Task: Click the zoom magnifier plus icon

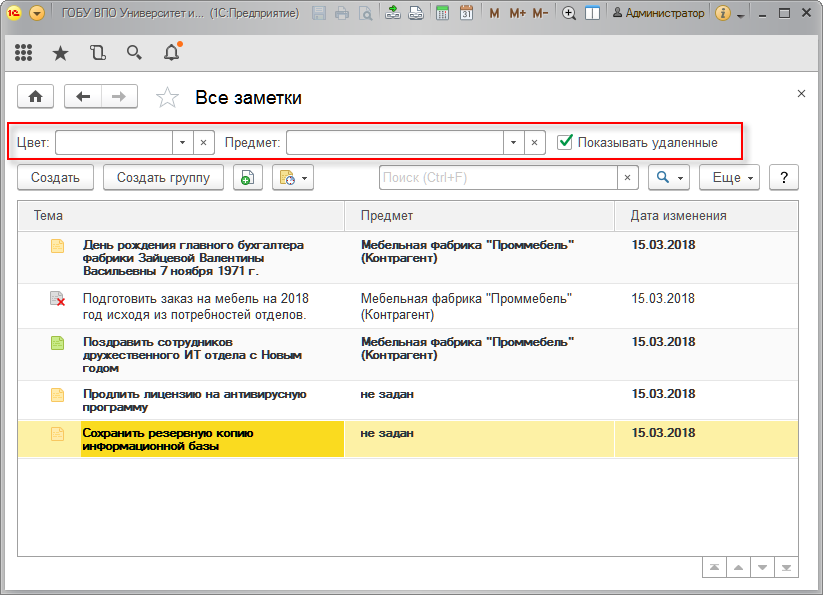Action: (x=569, y=13)
